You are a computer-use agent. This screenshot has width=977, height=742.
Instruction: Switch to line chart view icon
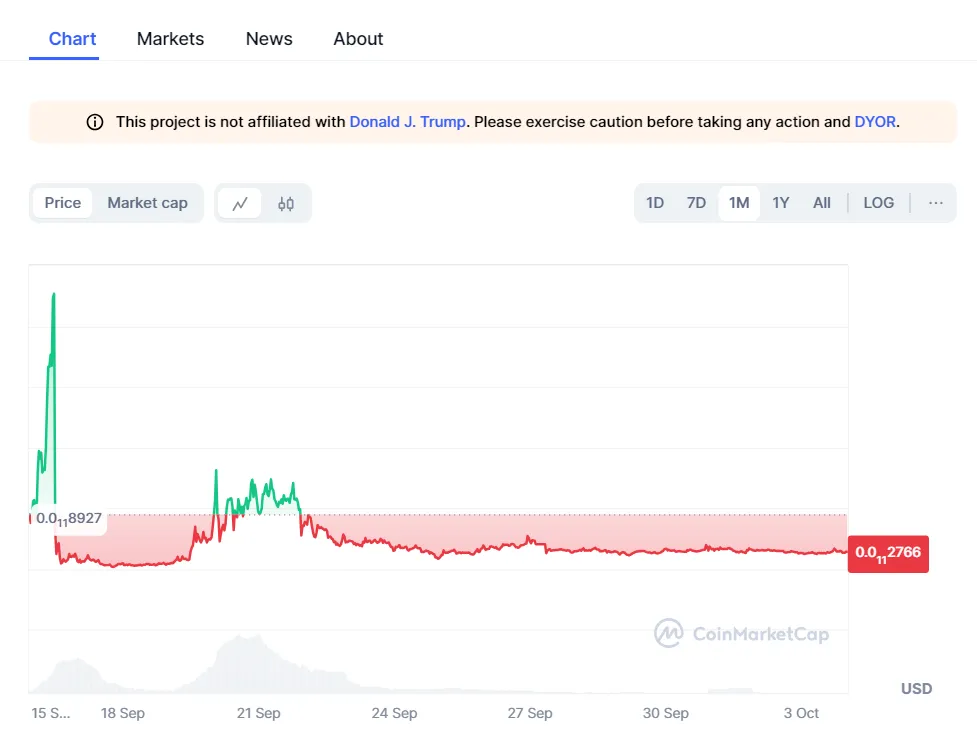240,203
